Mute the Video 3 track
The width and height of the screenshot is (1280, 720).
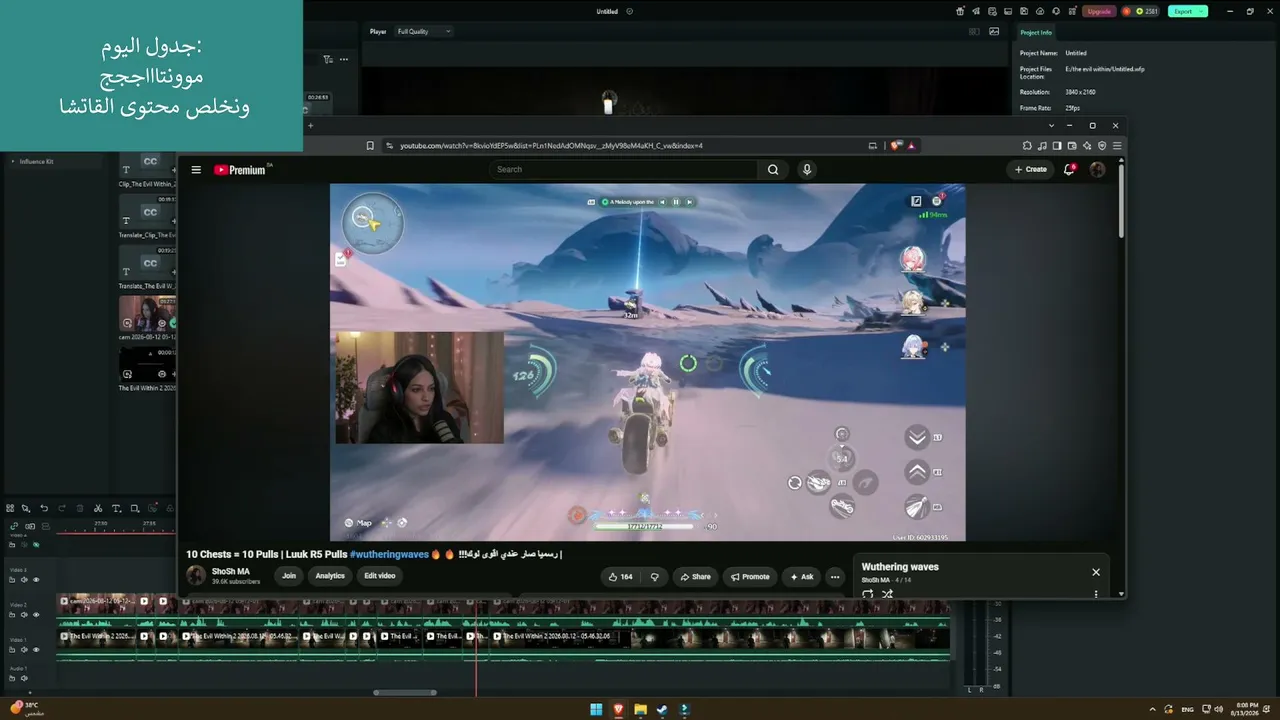click(x=24, y=580)
